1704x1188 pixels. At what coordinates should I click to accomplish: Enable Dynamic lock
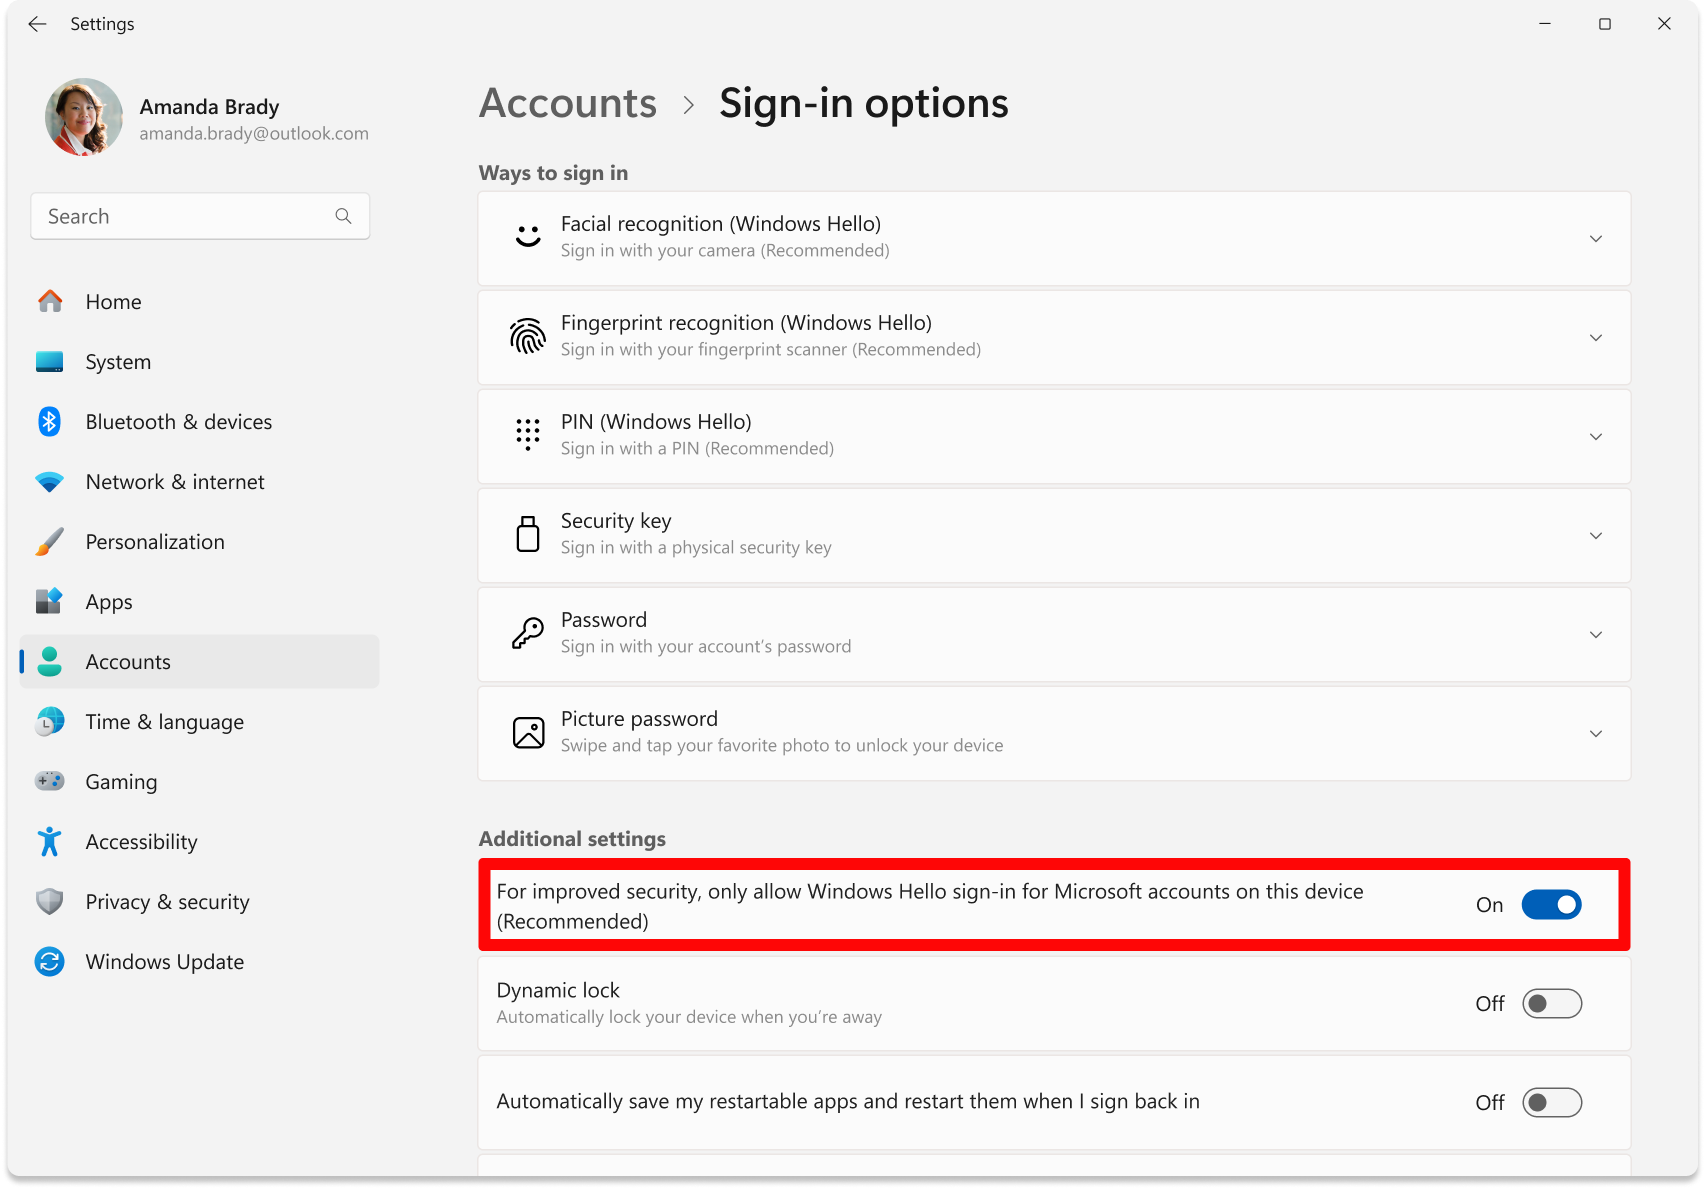pos(1551,1003)
